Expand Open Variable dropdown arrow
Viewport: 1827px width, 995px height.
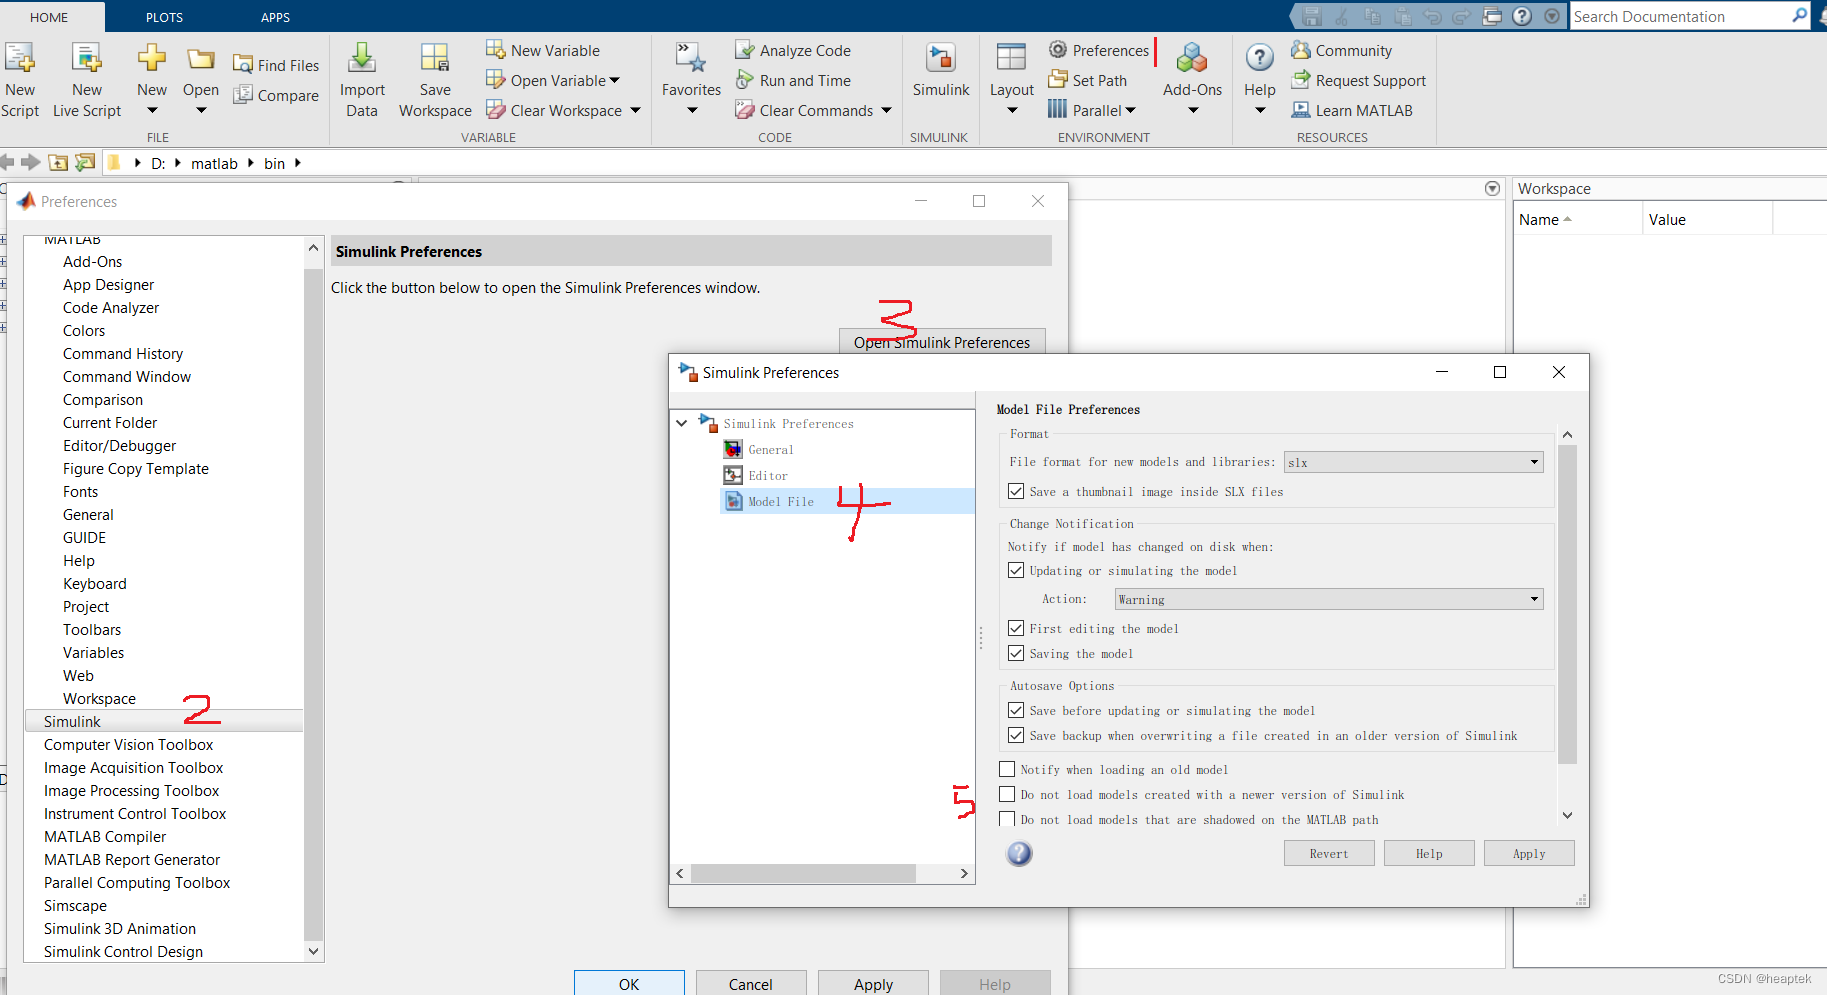point(614,80)
